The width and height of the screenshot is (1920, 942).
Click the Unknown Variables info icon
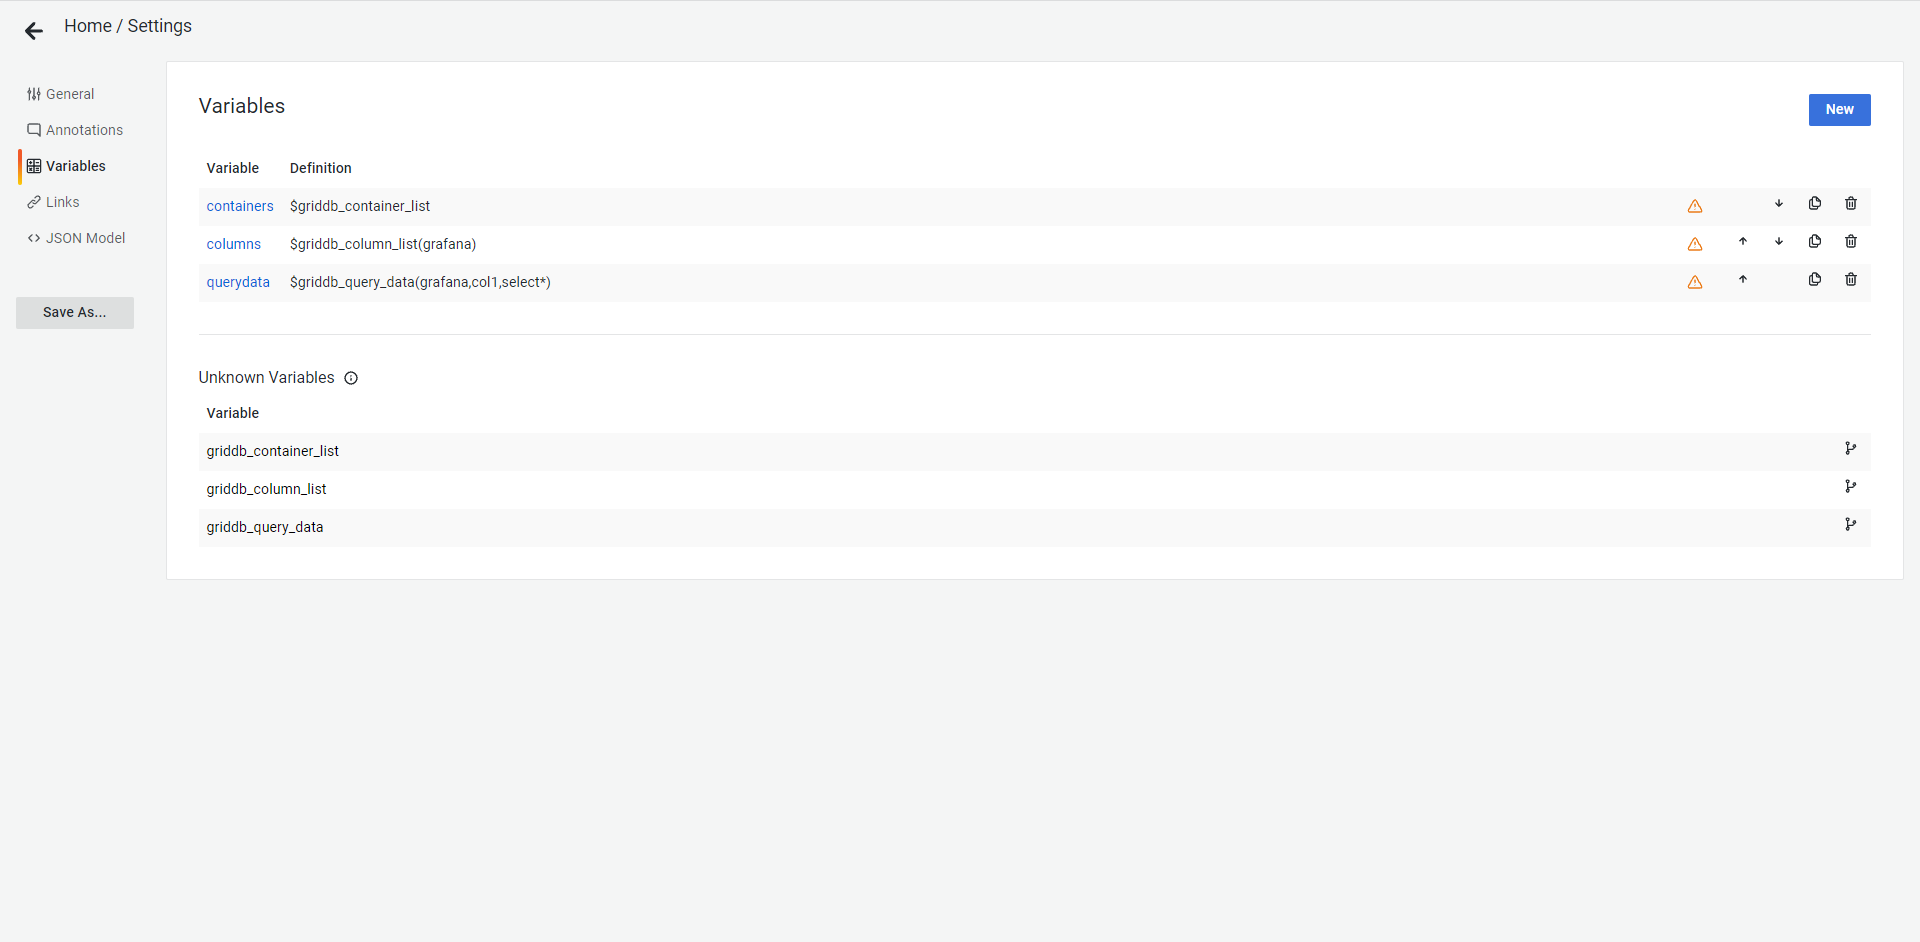click(x=351, y=378)
